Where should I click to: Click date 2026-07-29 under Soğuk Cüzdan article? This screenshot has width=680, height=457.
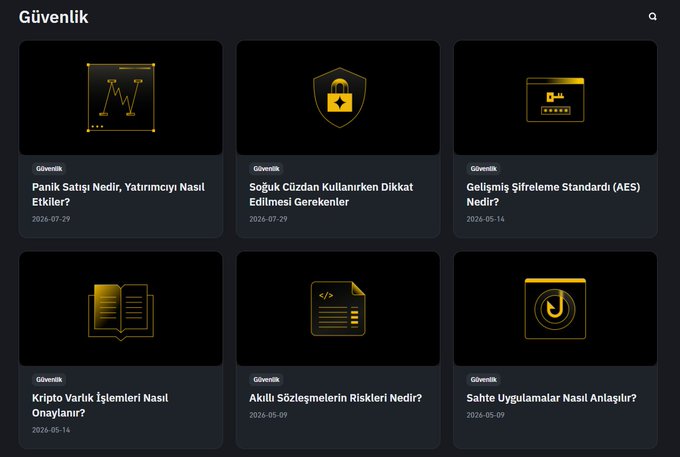click(x=268, y=219)
